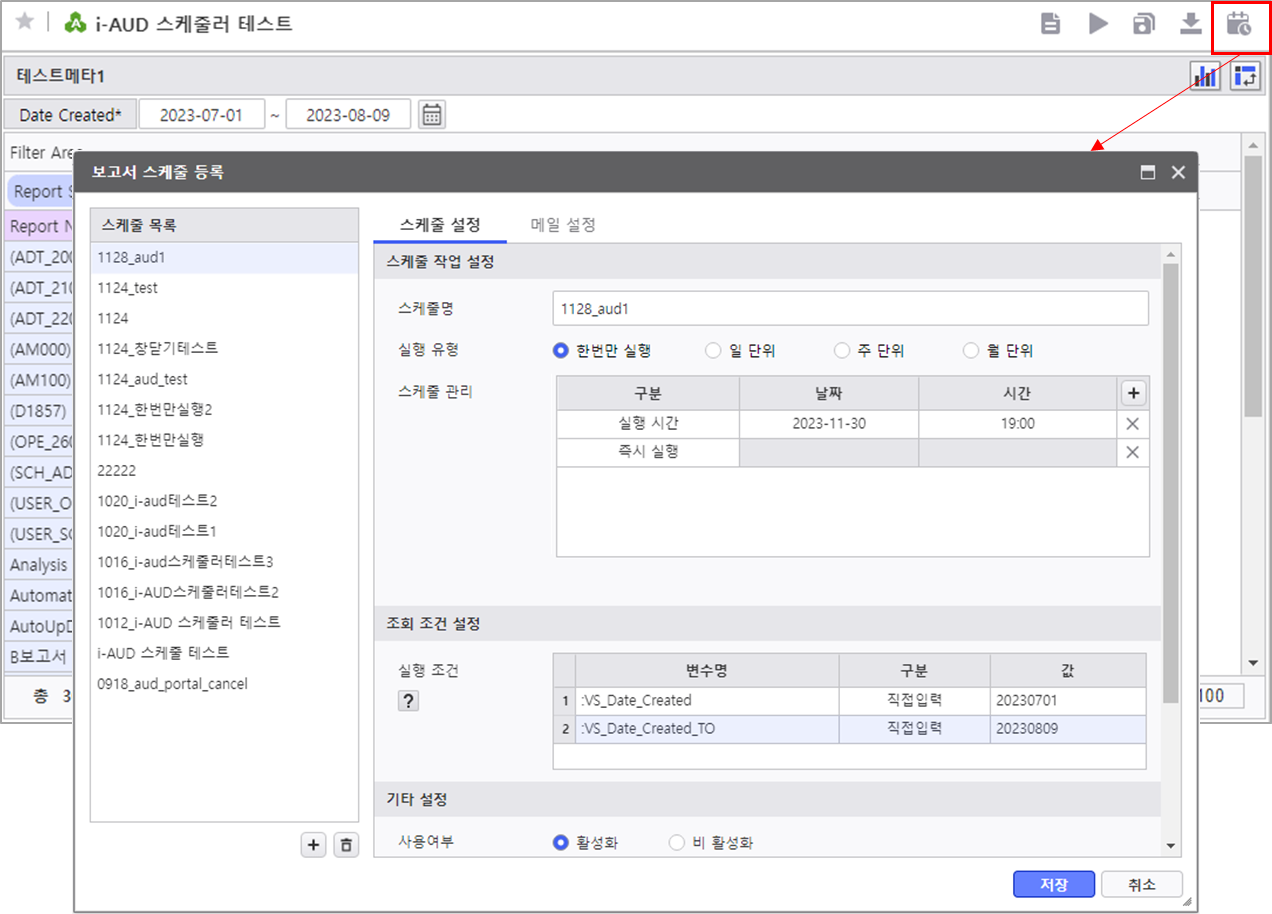Close the 보고서 스케줄 등록 dialog
Image resolution: width=1272 pixels, height=914 pixels.
coord(1178,172)
